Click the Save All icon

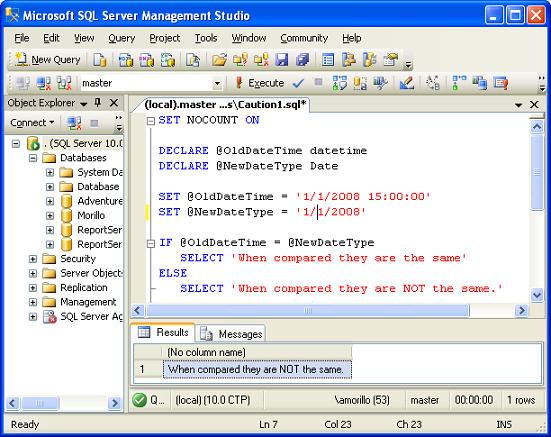click(302, 60)
